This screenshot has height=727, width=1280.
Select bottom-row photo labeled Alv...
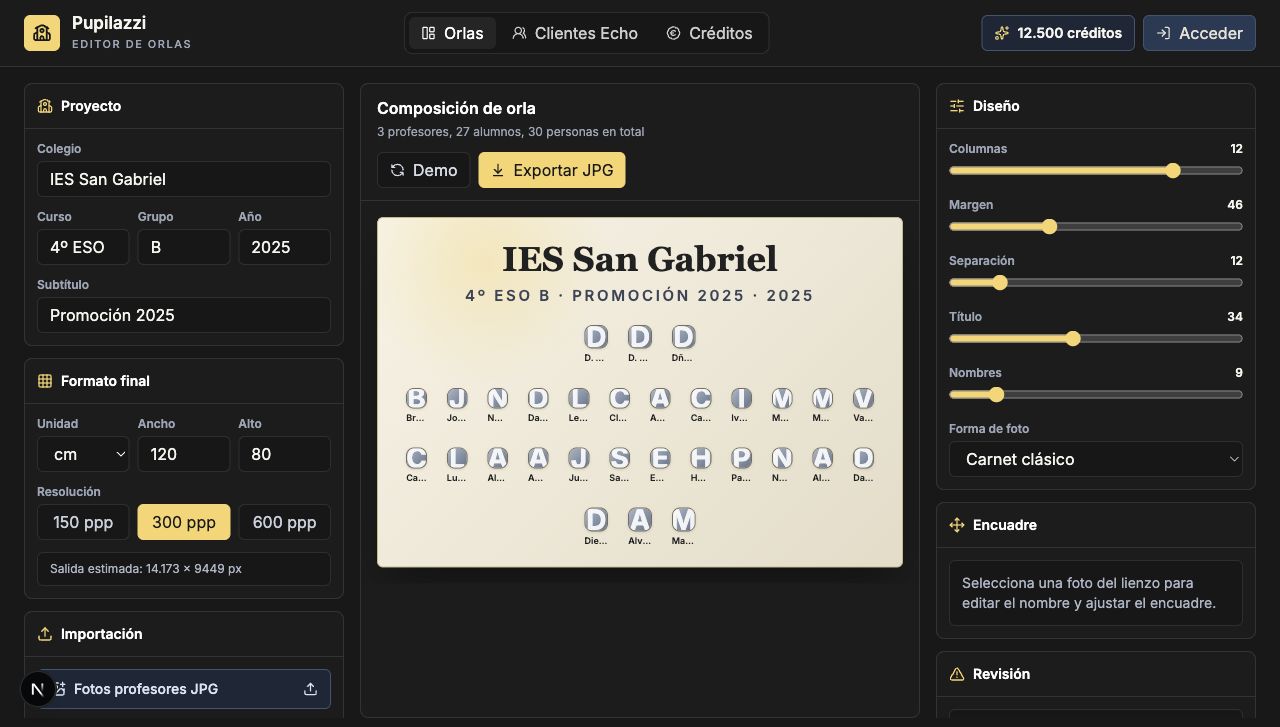640,520
